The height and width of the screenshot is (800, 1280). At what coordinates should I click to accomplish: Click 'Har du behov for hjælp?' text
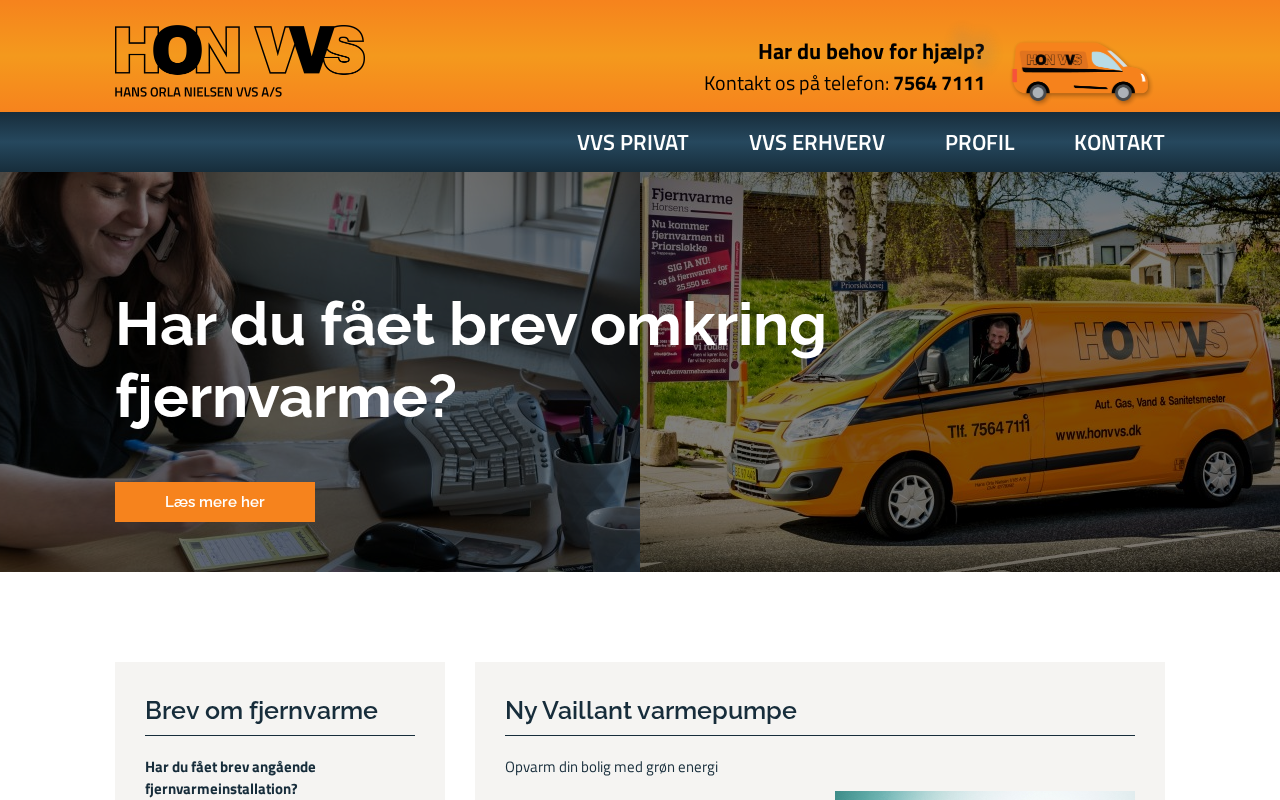tap(871, 51)
